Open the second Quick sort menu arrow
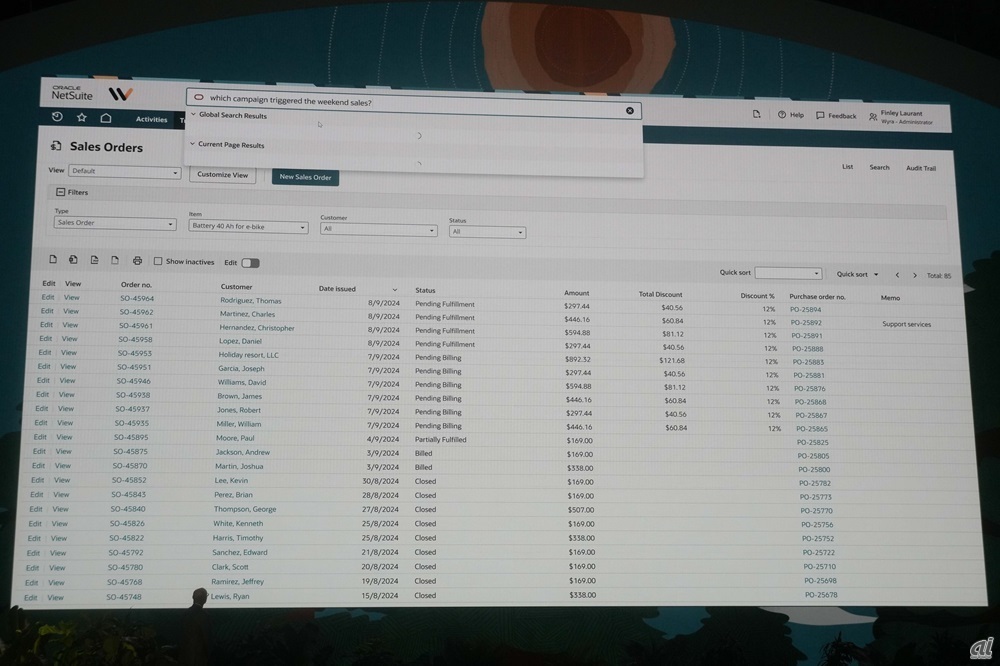The width and height of the screenshot is (1000, 666). click(876, 274)
